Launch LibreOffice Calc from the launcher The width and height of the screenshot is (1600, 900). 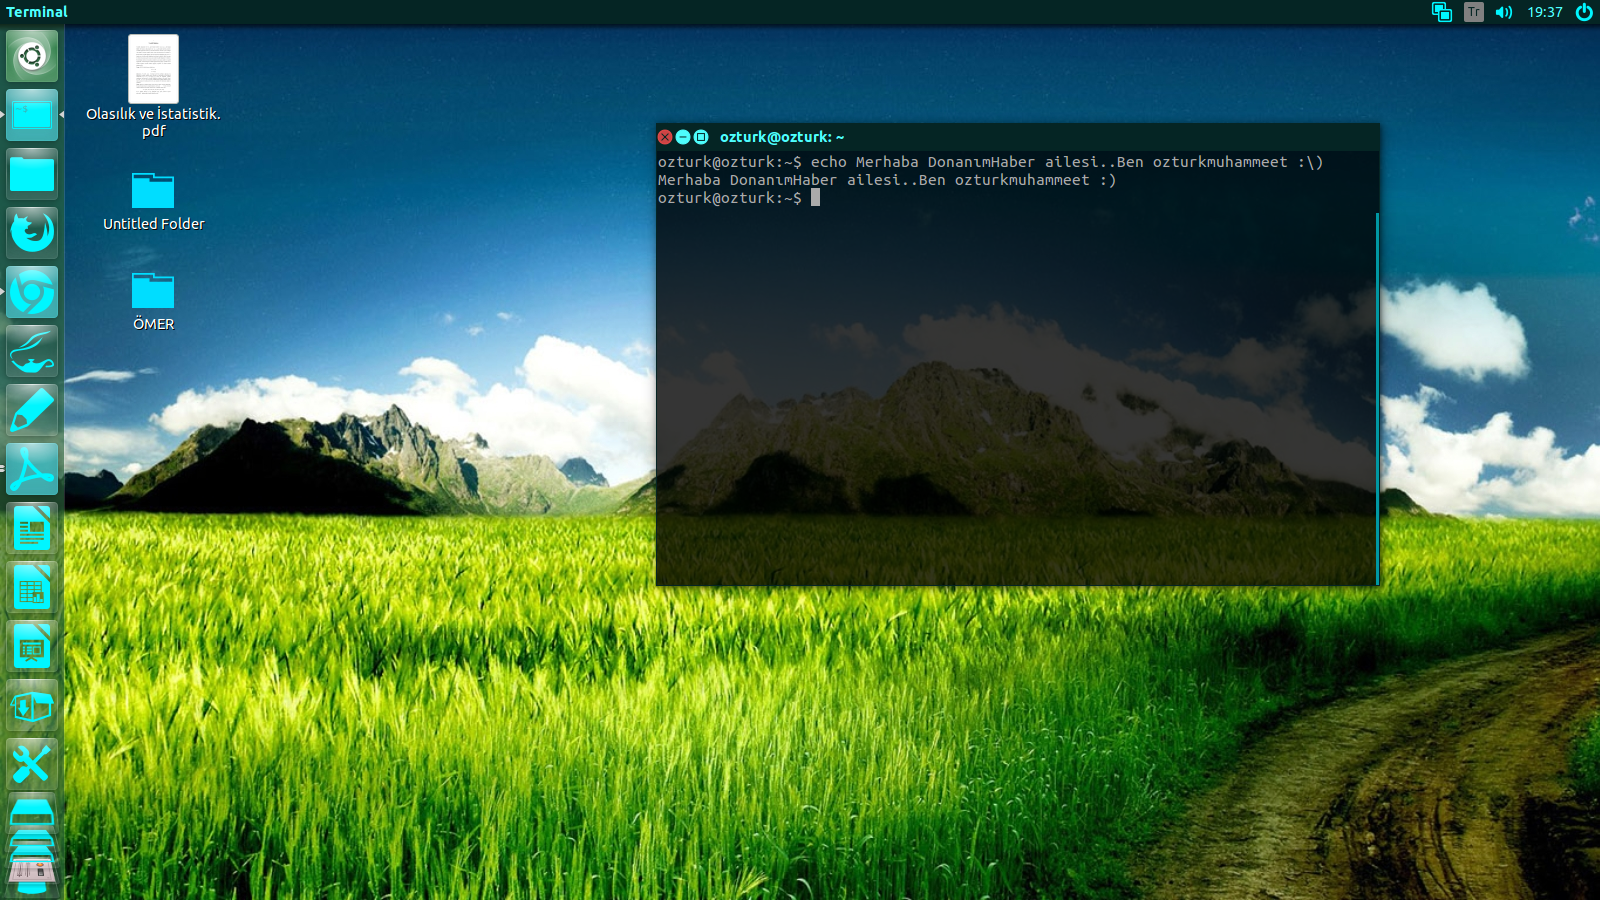click(x=32, y=587)
